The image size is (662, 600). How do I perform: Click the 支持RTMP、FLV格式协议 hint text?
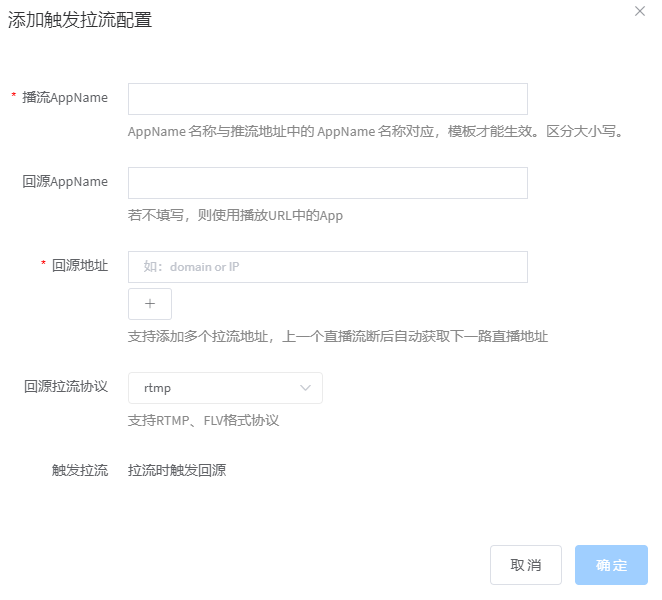pyautogui.click(x=203, y=420)
